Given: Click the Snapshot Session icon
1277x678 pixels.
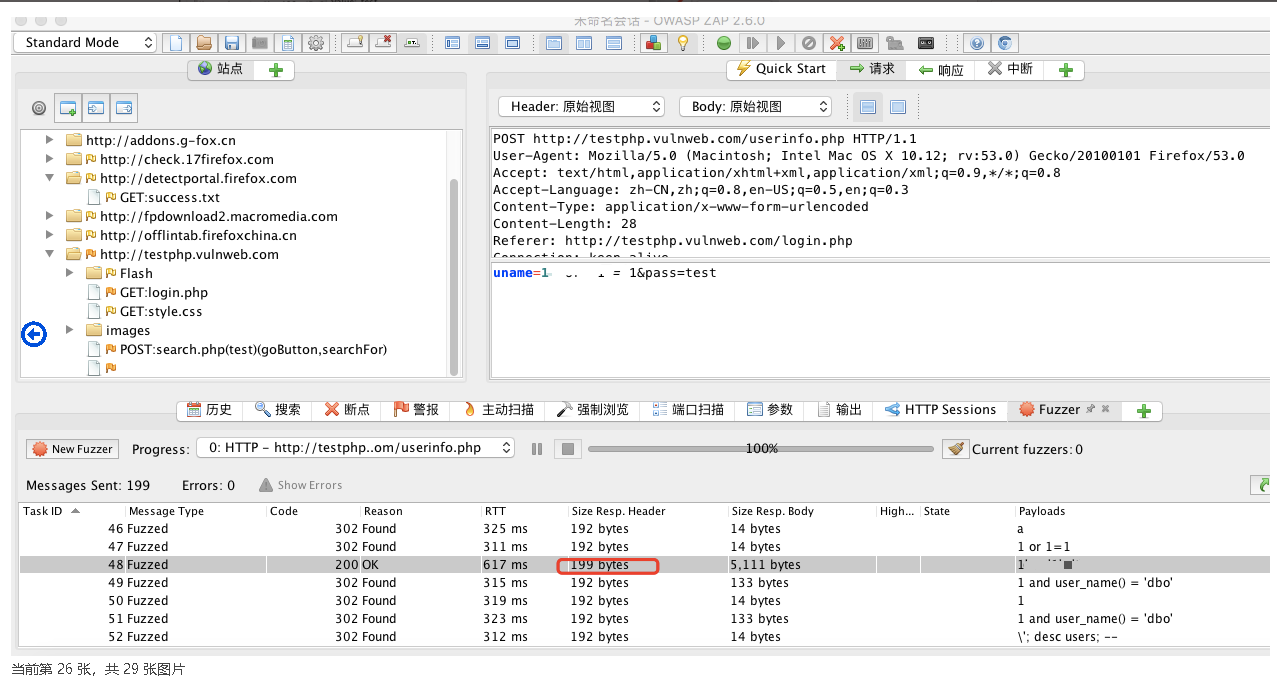Looking at the screenshot, I should (260, 43).
